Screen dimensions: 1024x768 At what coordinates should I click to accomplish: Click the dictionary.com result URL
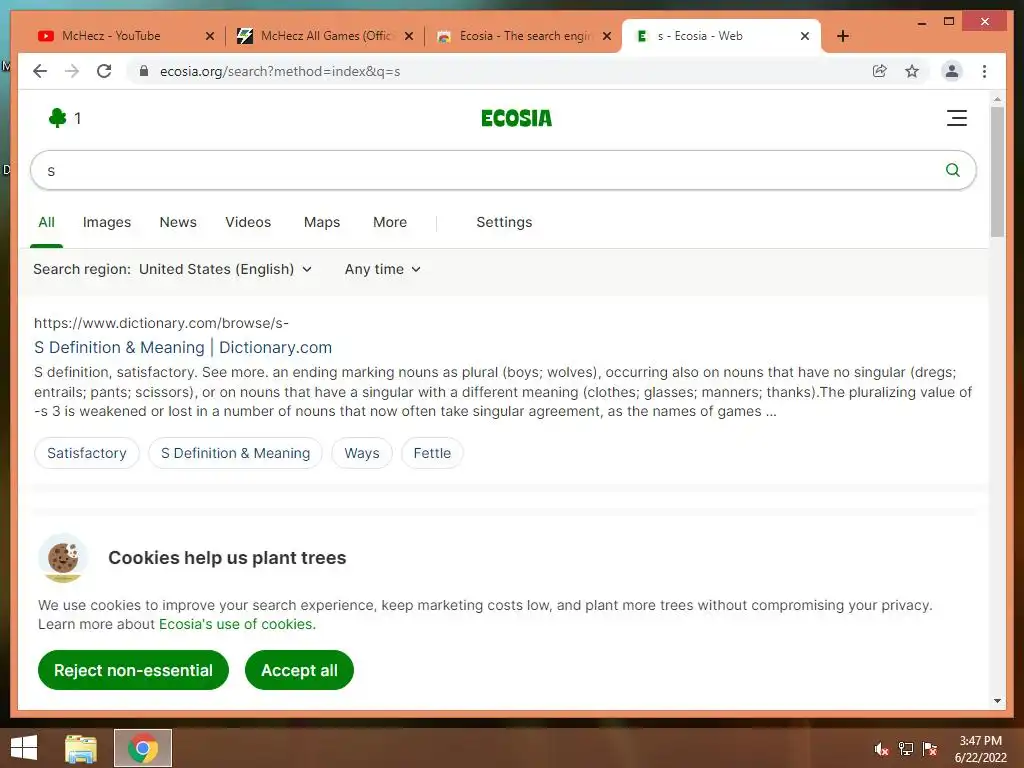pyautogui.click(x=161, y=323)
